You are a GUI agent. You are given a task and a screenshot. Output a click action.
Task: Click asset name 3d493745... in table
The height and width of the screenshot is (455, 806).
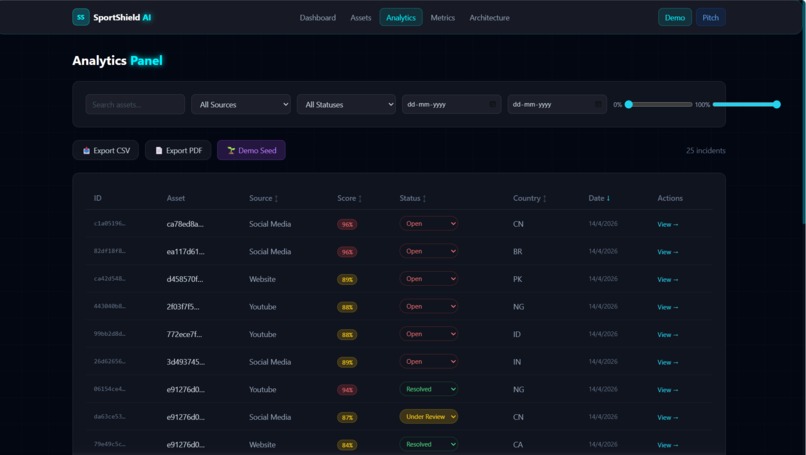186,362
